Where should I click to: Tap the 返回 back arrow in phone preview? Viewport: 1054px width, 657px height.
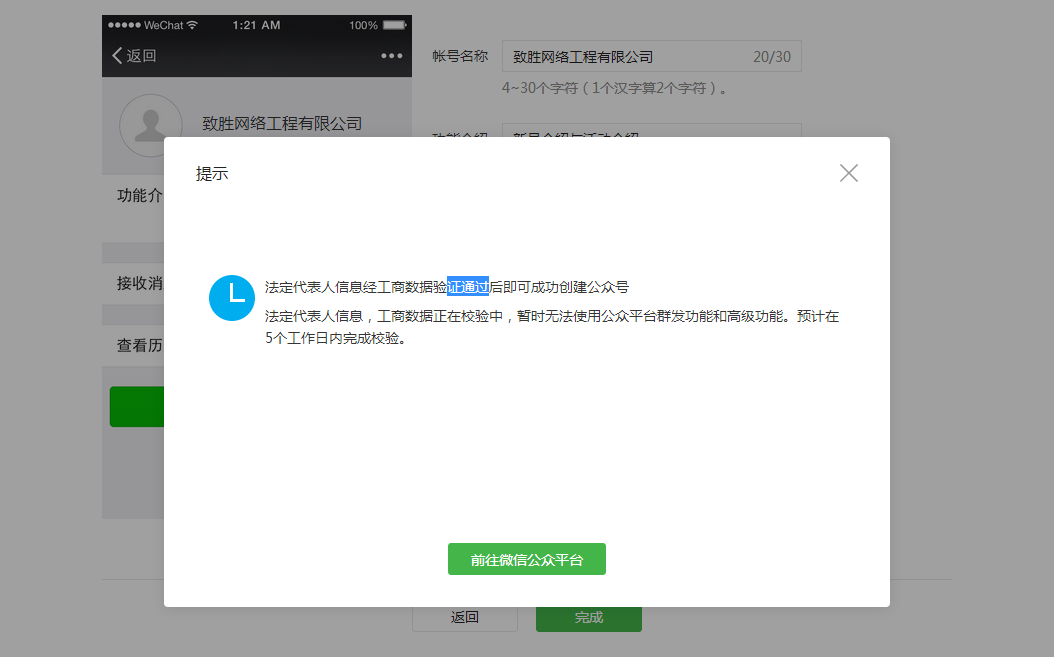click(134, 56)
